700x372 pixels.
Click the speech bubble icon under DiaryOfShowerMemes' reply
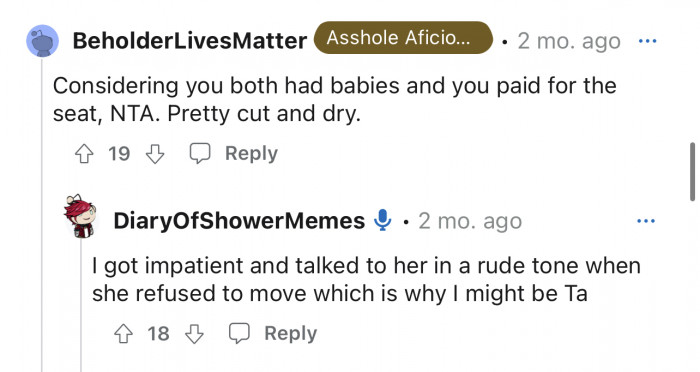[x=239, y=333]
